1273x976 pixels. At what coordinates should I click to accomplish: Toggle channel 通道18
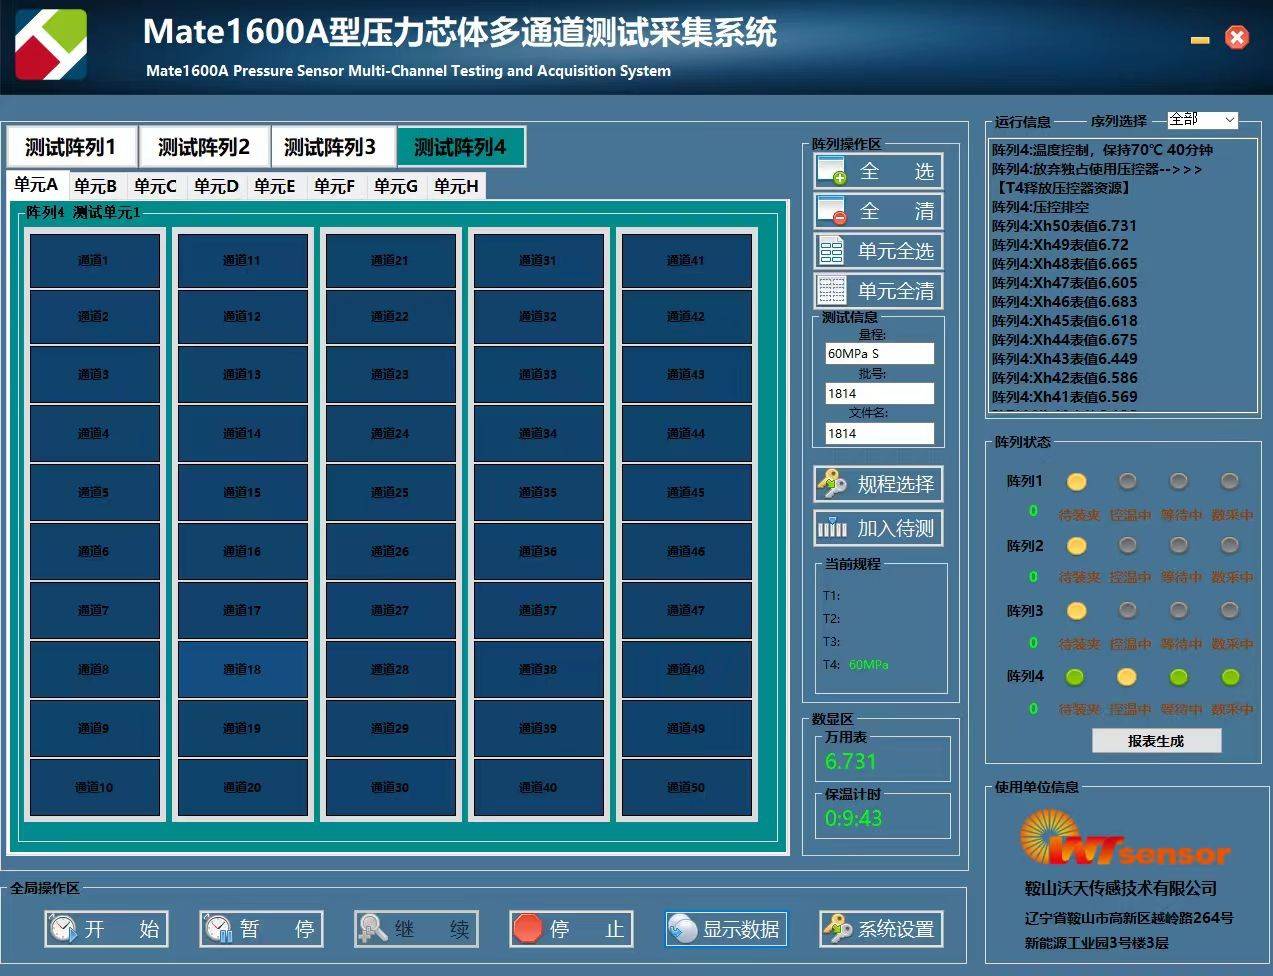coord(242,669)
